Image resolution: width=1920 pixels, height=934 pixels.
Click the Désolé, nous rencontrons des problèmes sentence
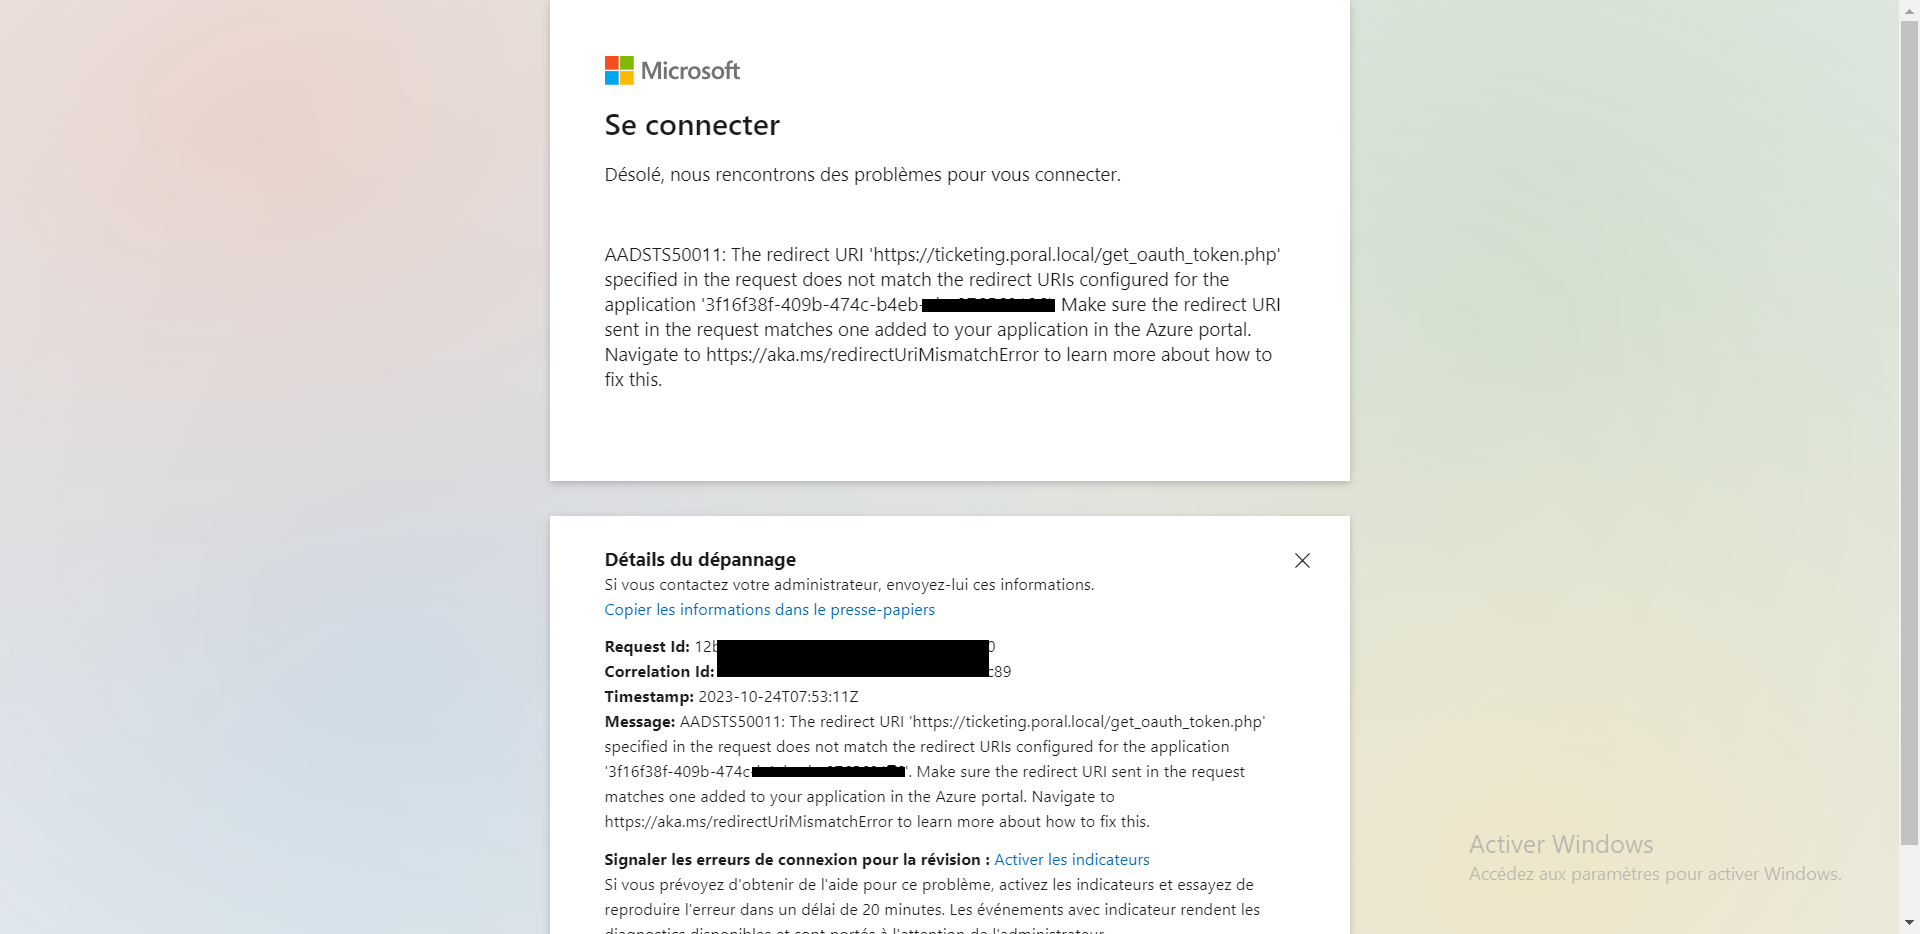point(862,175)
